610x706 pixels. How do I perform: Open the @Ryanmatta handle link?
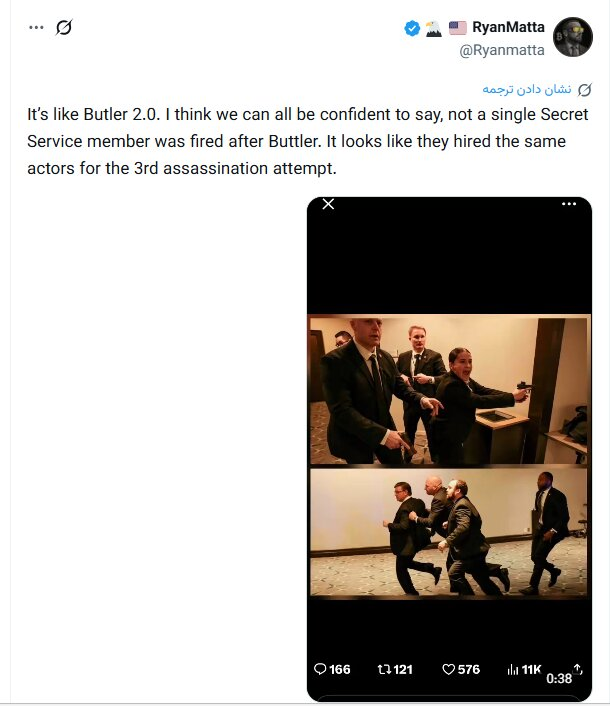(502, 50)
